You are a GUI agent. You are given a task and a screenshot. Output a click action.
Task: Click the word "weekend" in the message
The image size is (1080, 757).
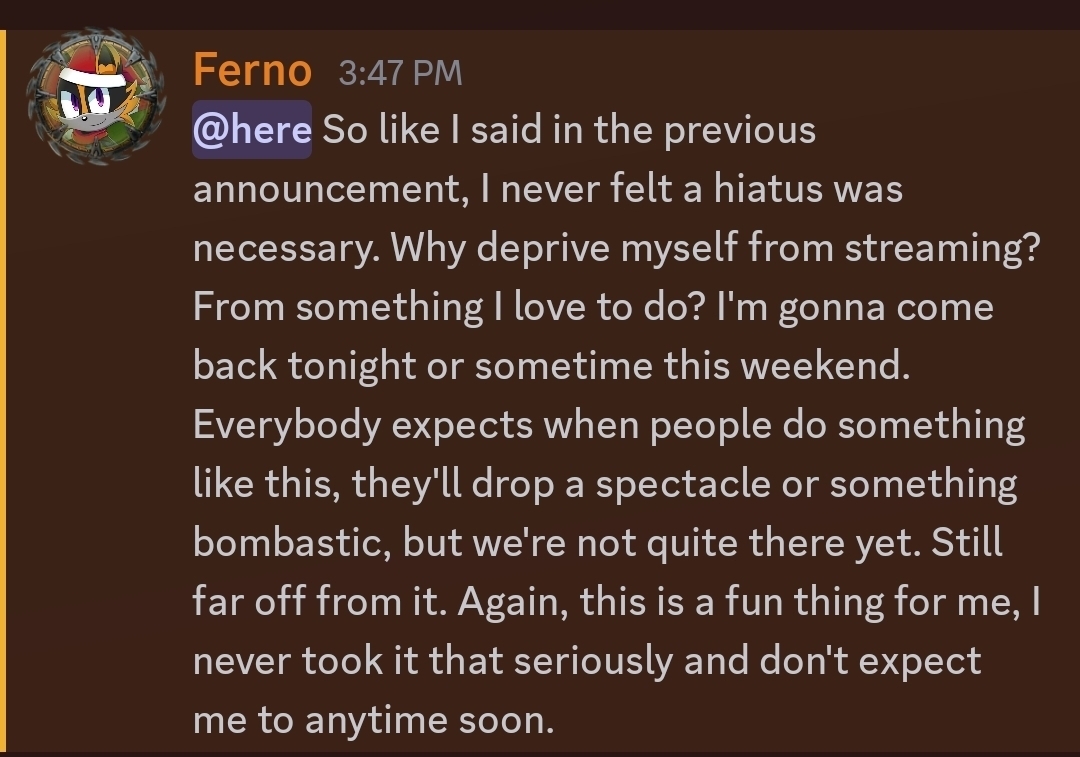pyautogui.click(x=825, y=367)
